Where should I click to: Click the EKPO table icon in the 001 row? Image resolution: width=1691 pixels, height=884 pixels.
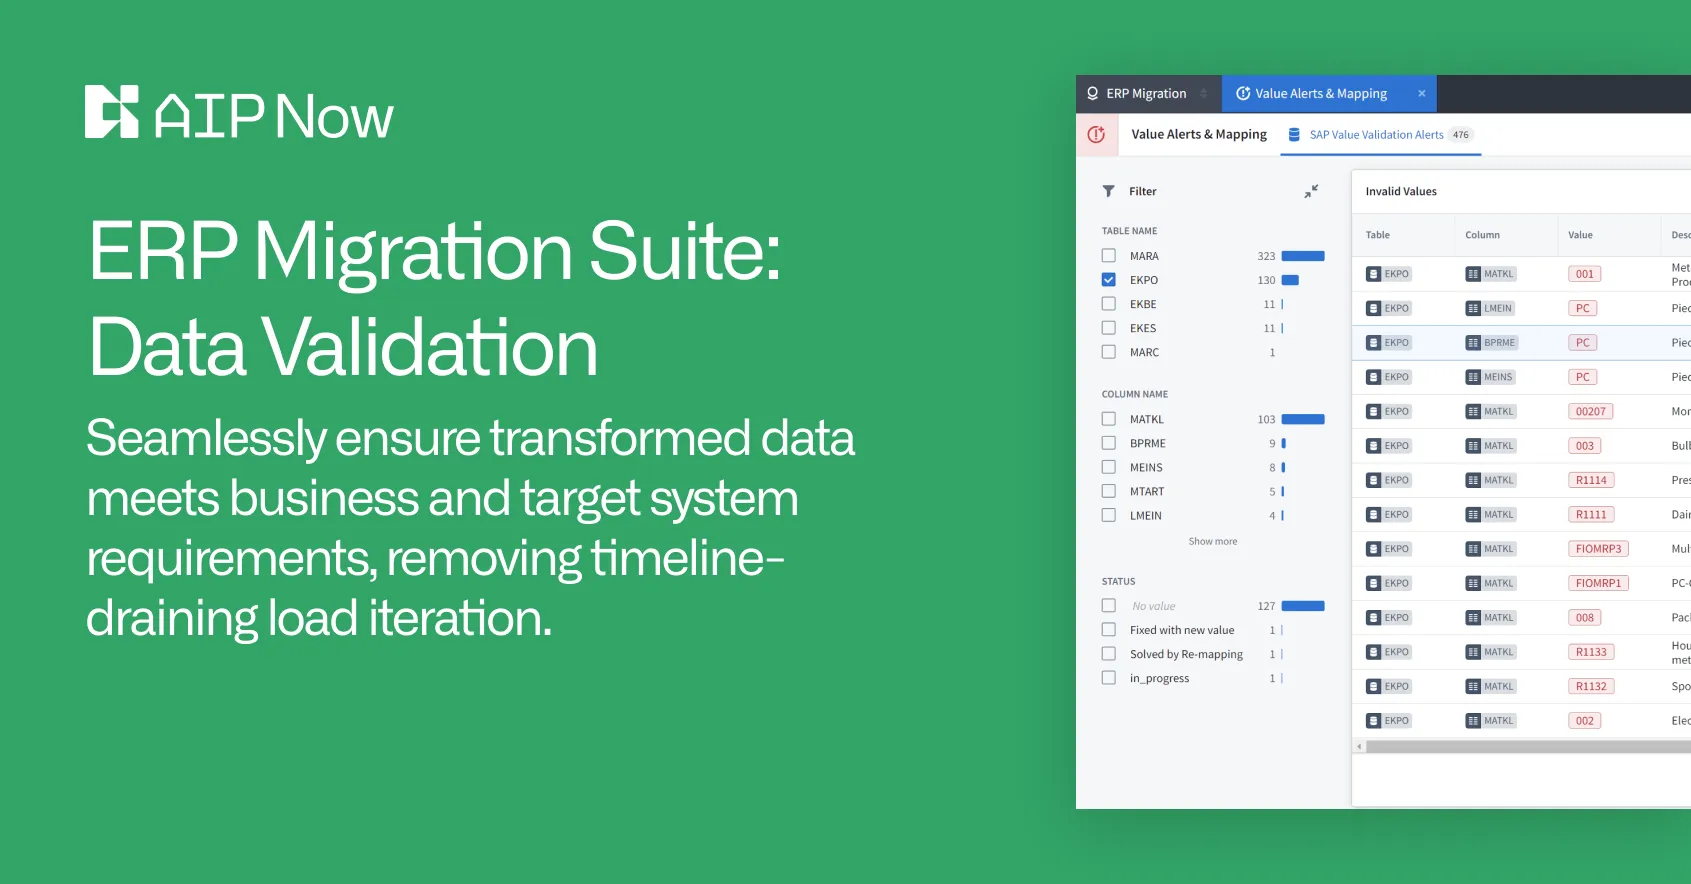[x=1374, y=274]
